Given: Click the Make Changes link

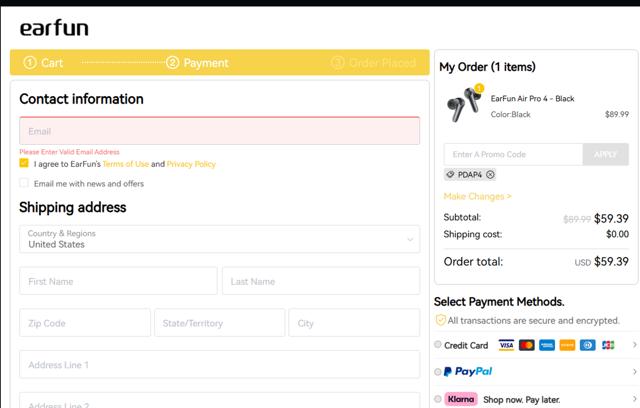Looking at the screenshot, I should pos(477,197).
